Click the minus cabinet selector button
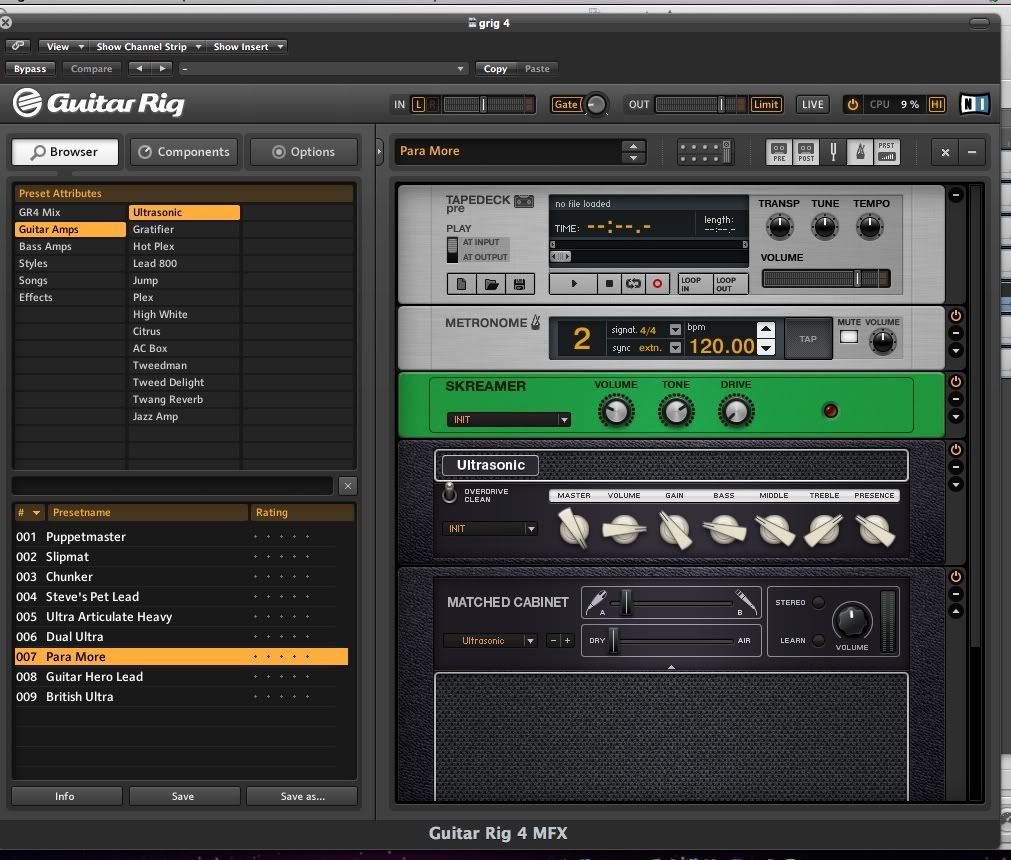Screen dimensions: 1011x860 pyautogui.click(x=553, y=640)
